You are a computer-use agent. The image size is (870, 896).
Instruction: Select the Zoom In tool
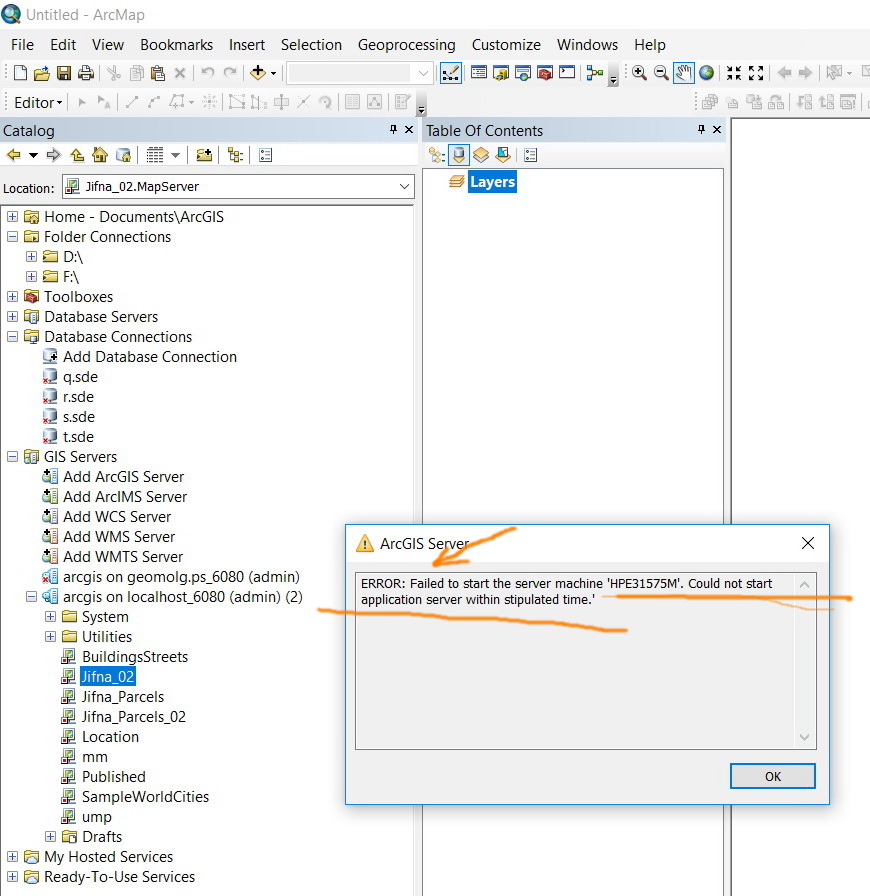(x=639, y=73)
